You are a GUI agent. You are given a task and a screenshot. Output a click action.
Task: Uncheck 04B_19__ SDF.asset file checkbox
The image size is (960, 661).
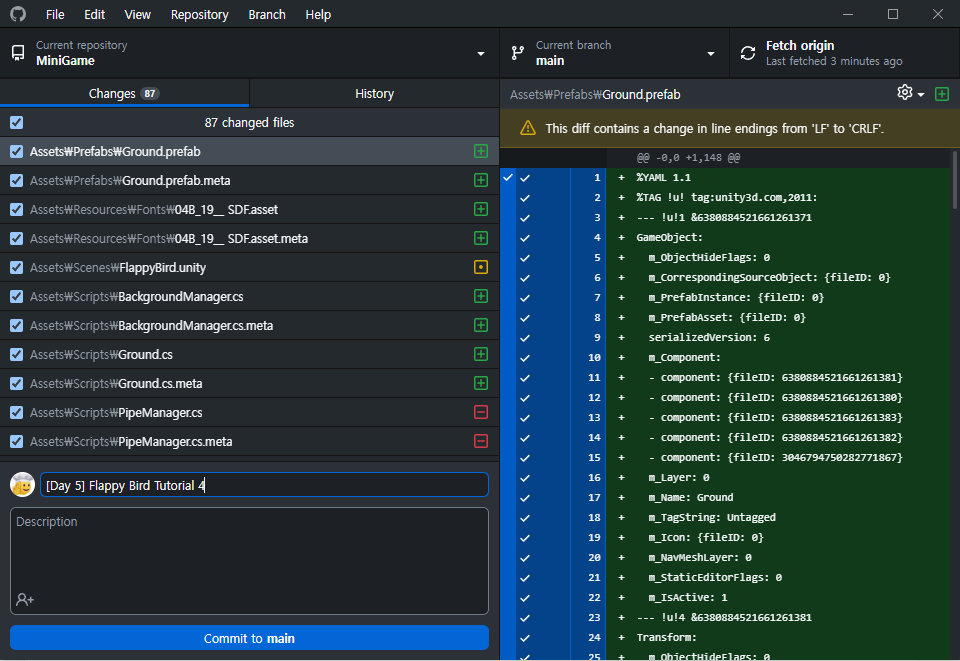pos(17,209)
